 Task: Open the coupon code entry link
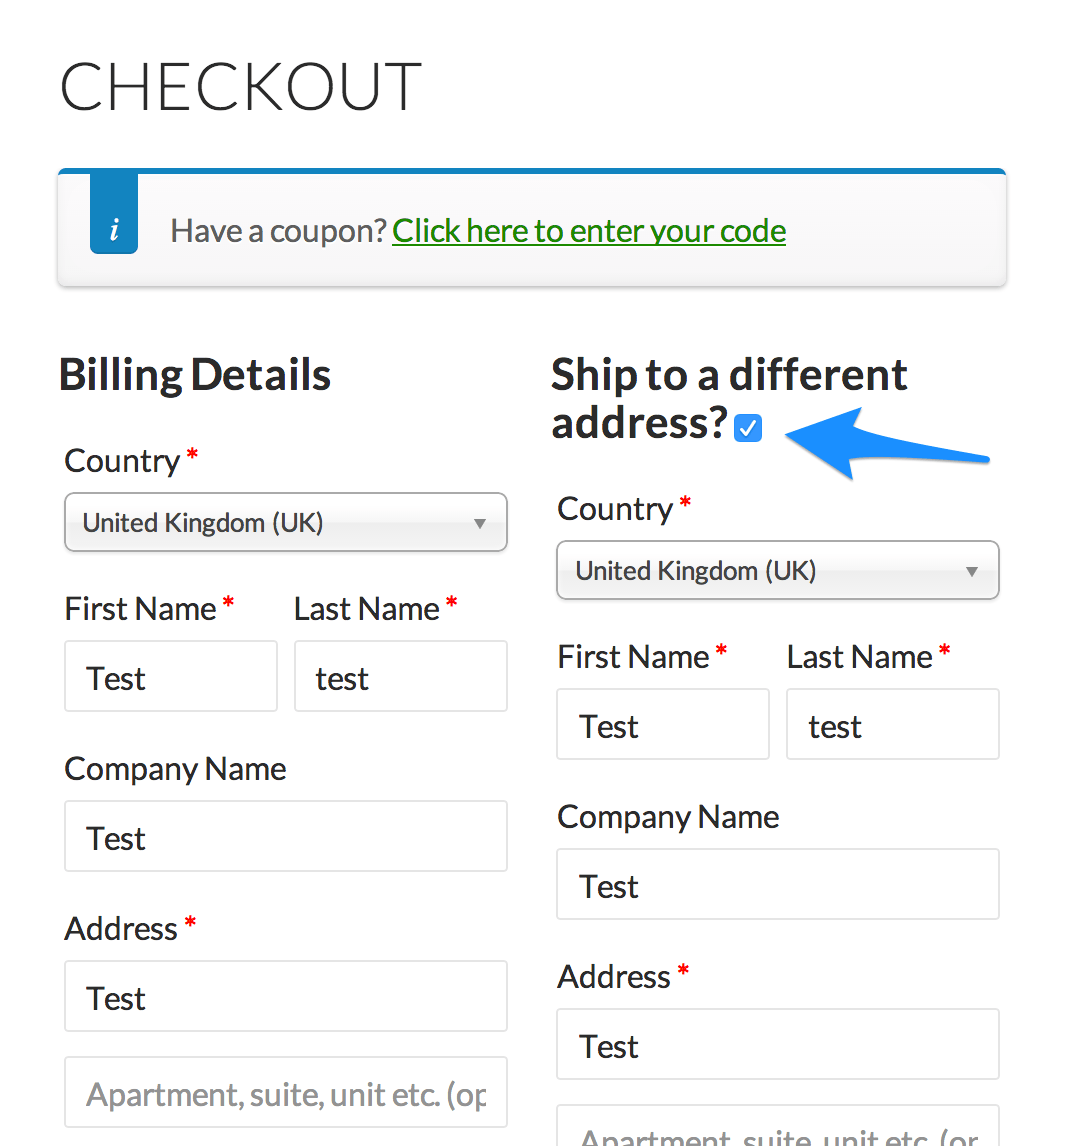[x=589, y=231]
